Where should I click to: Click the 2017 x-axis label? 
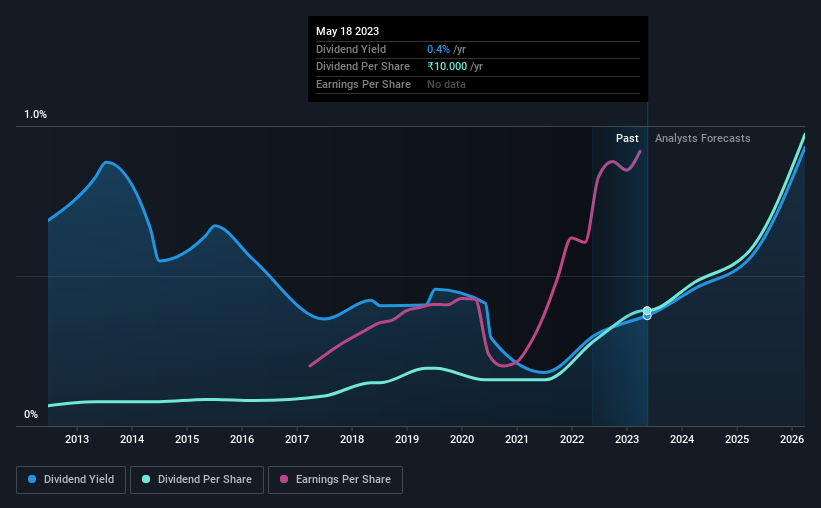point(297,439)
